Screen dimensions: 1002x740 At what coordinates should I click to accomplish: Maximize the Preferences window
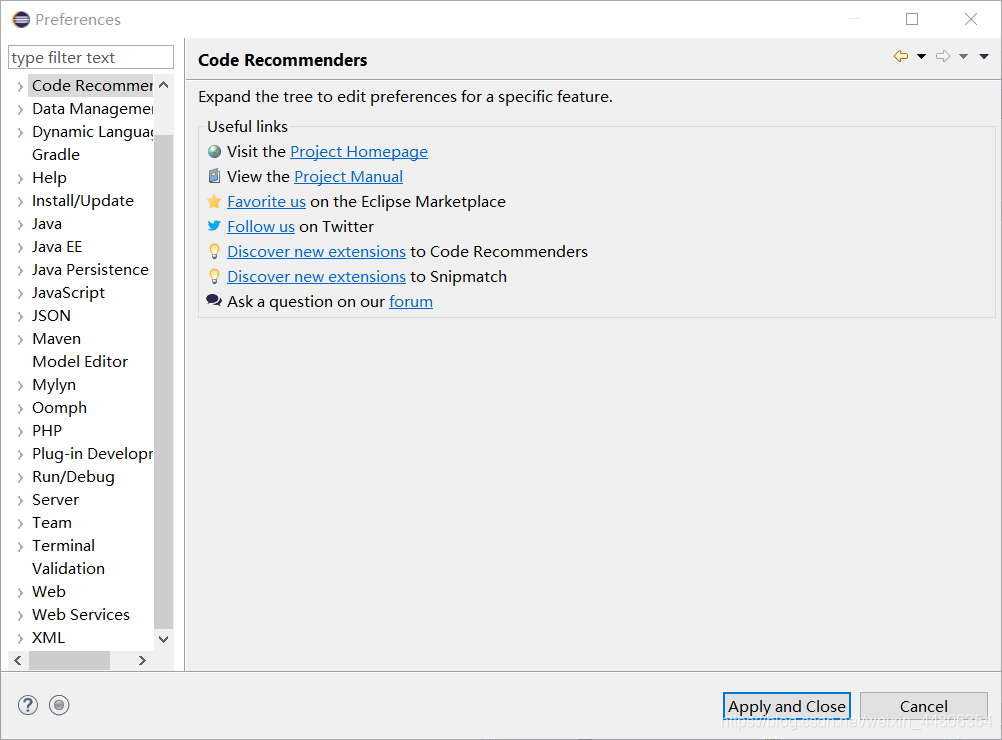[912, 19]
